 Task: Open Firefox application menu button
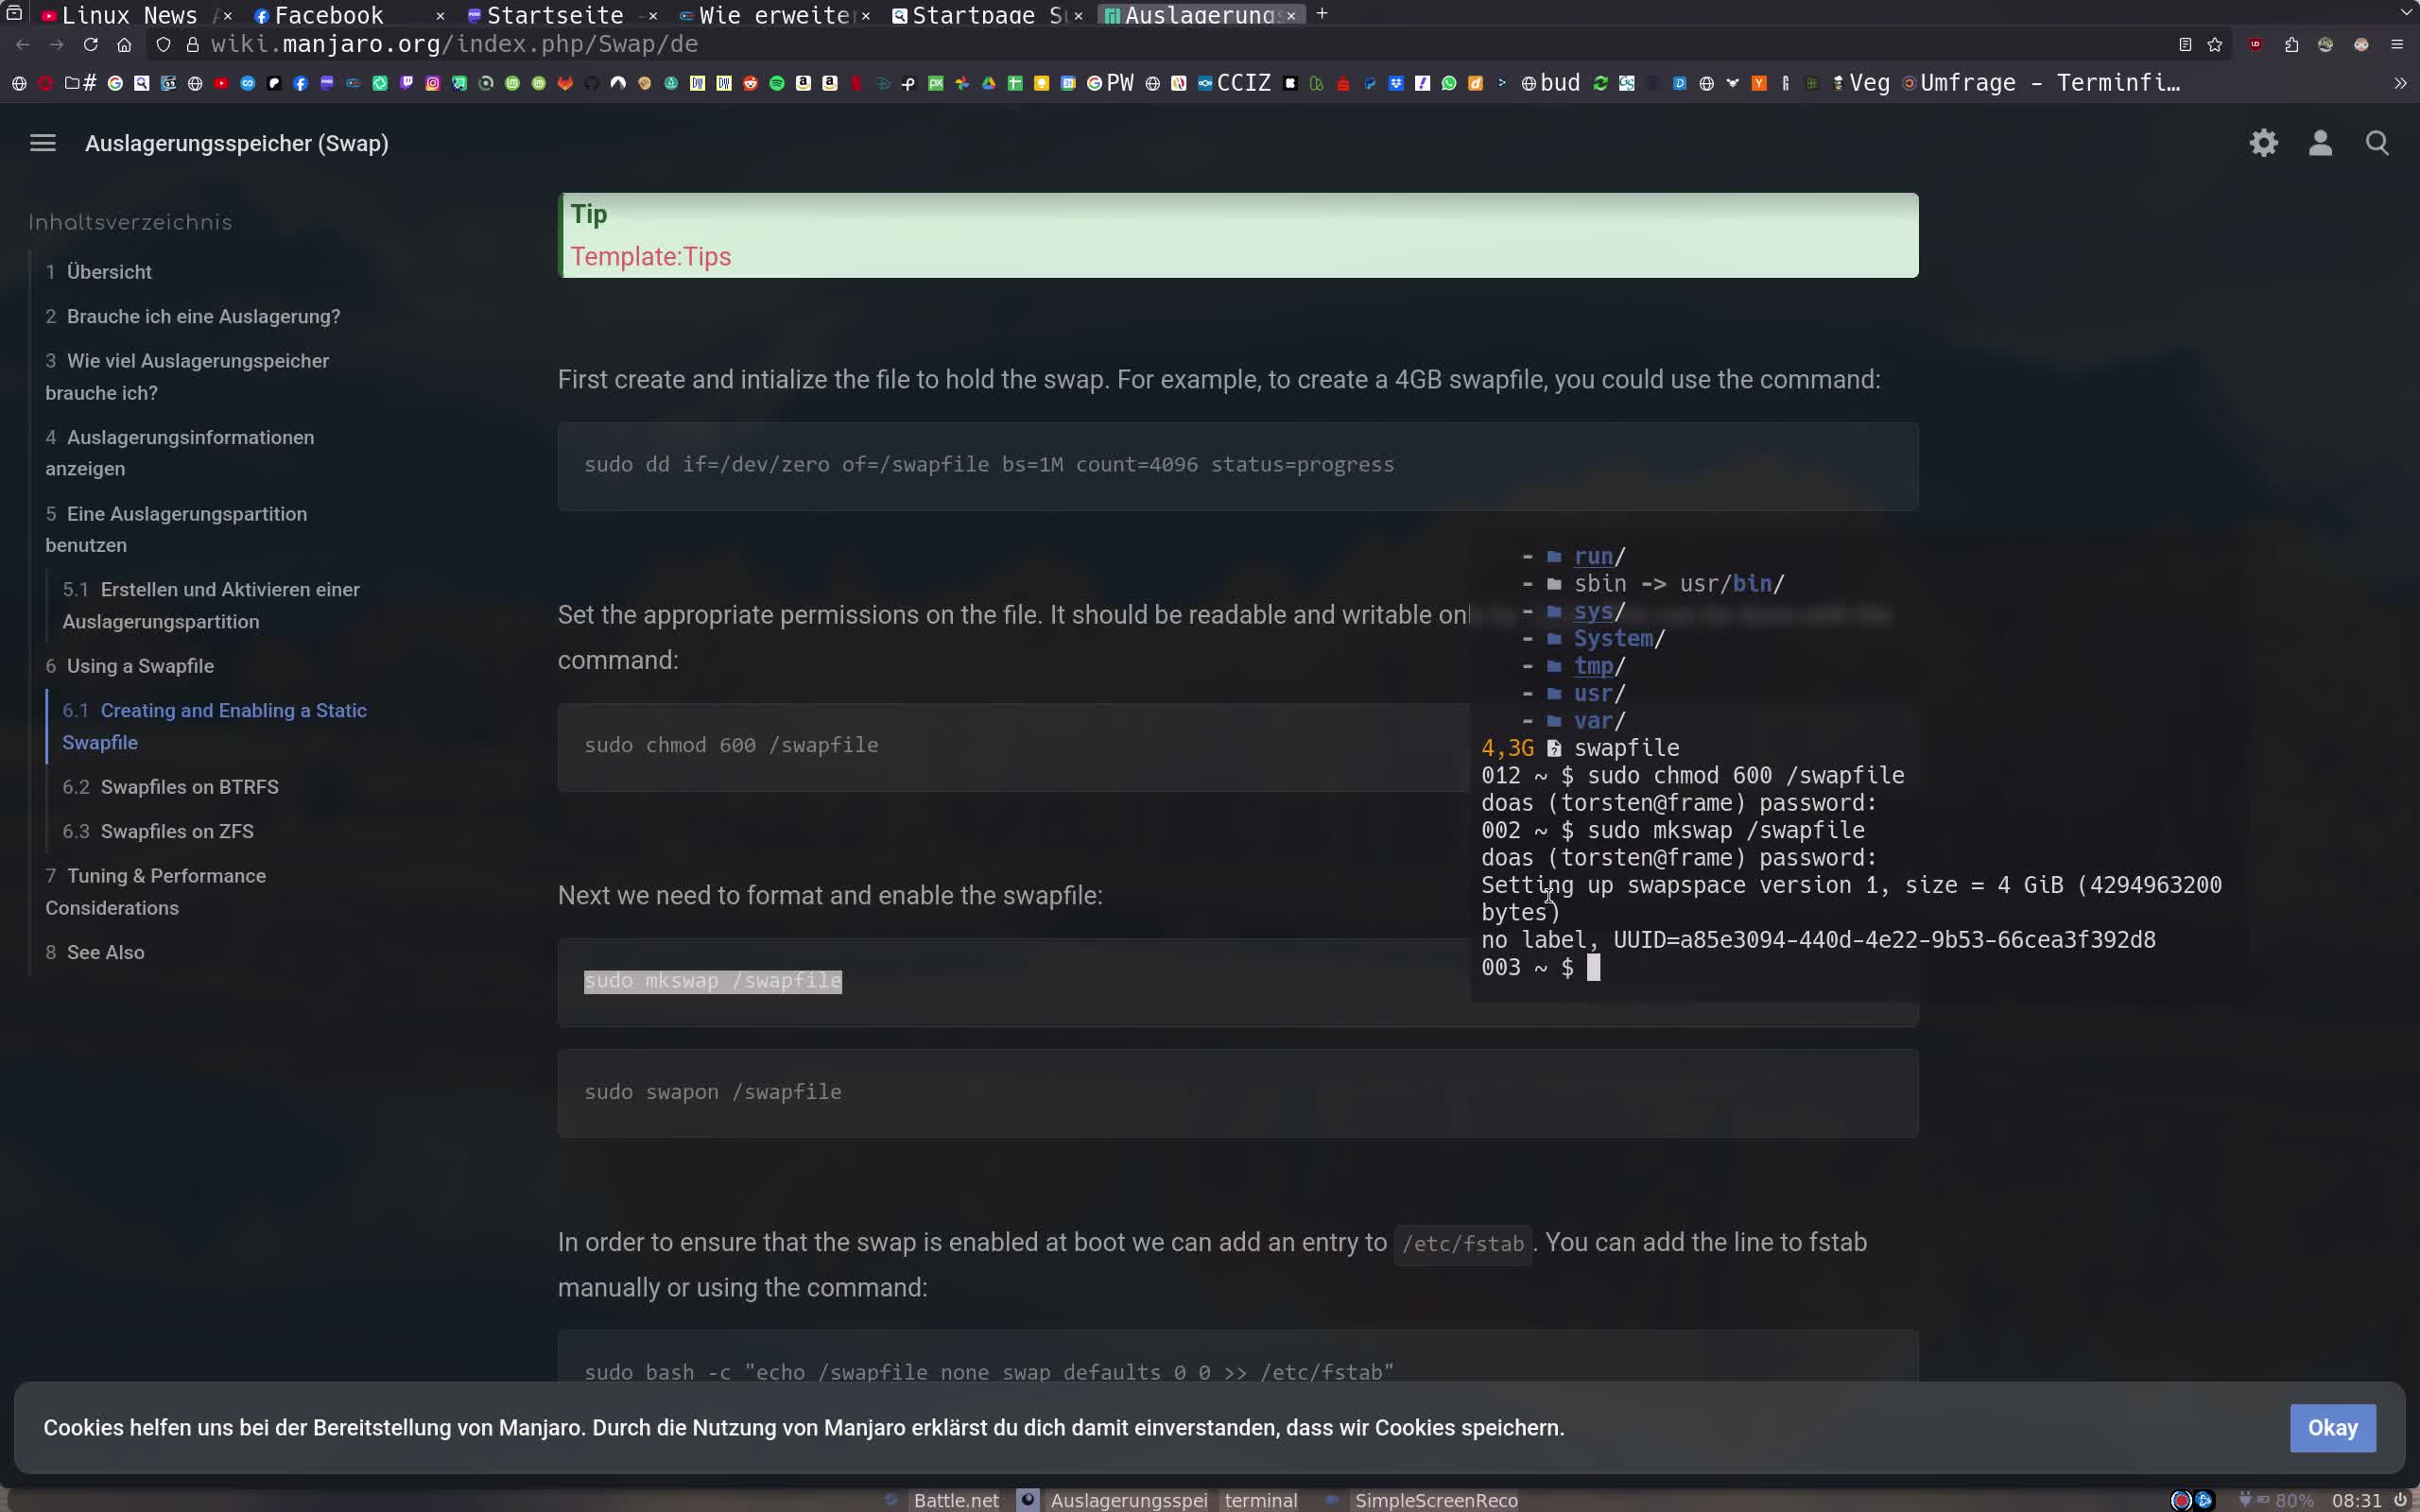pyautogui.click(x=2397, y=45)
